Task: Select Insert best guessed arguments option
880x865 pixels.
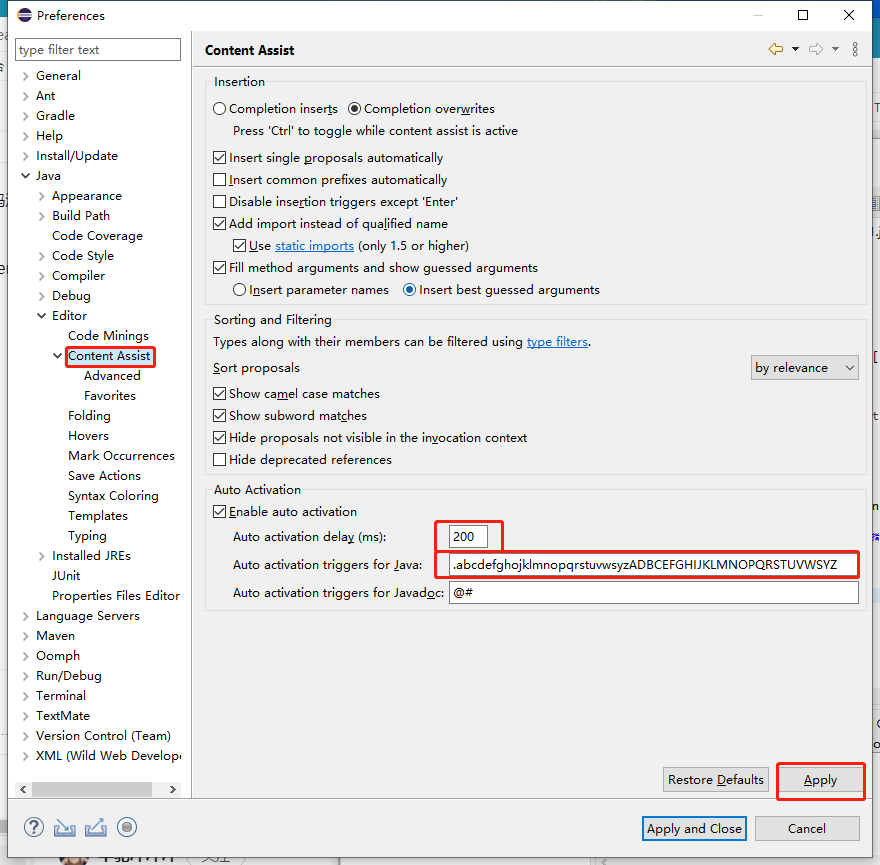Action: pos(410,290)
